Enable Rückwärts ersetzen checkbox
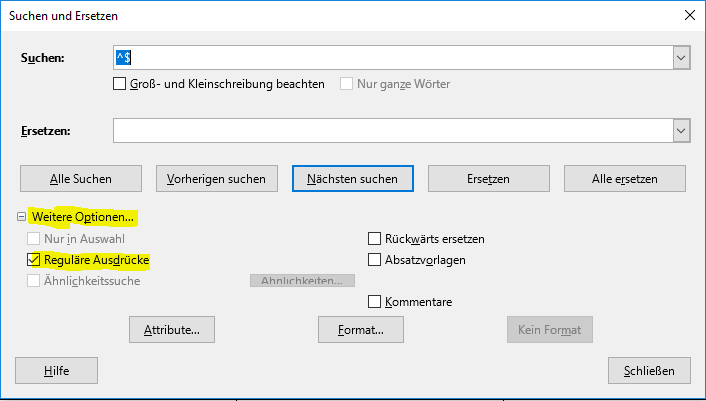The image size is (706, 401). coord(375,239)
